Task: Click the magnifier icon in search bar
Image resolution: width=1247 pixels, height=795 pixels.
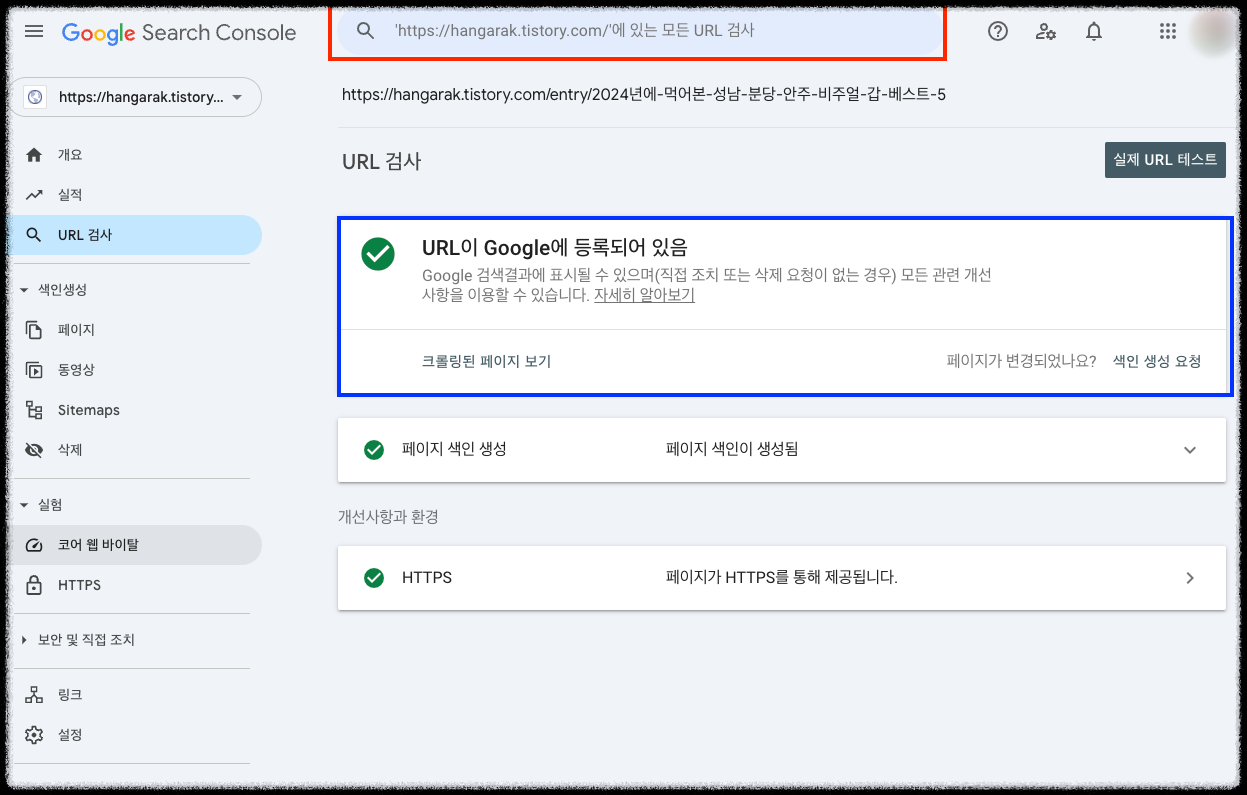Action: tap(366, 31)
